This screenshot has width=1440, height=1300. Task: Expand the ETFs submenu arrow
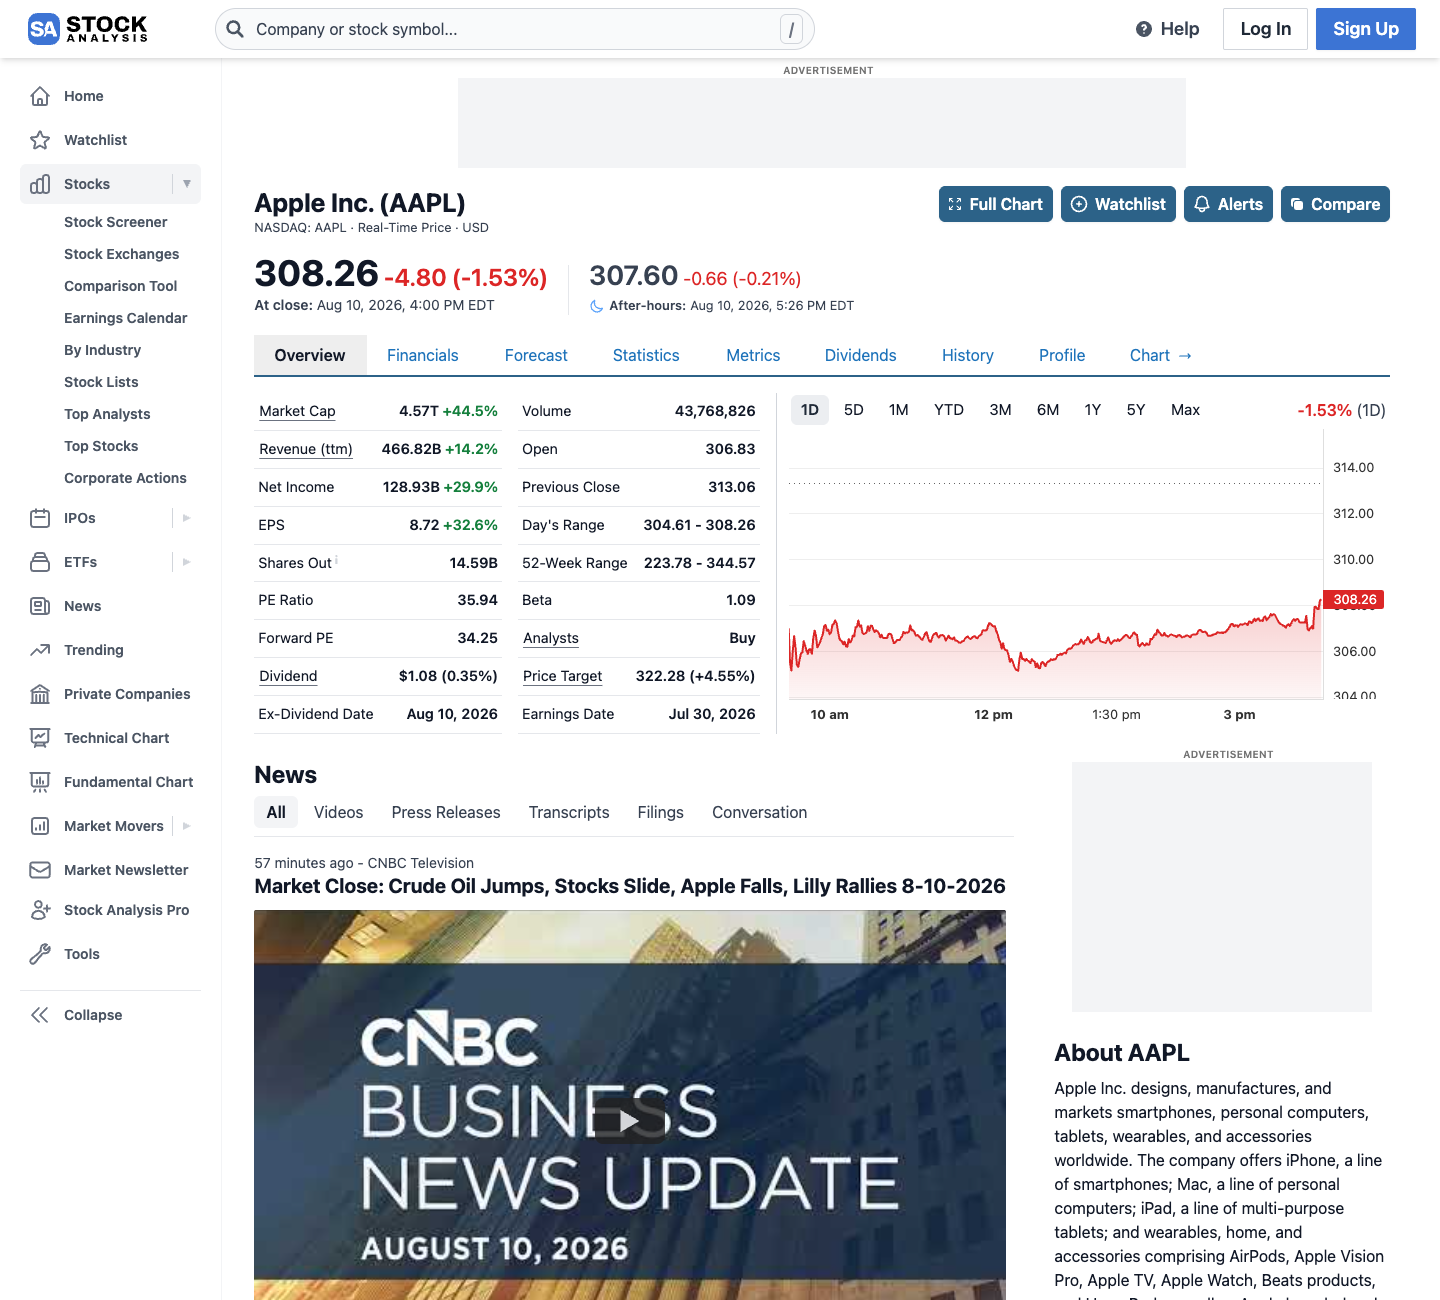(x=187, y=562)
